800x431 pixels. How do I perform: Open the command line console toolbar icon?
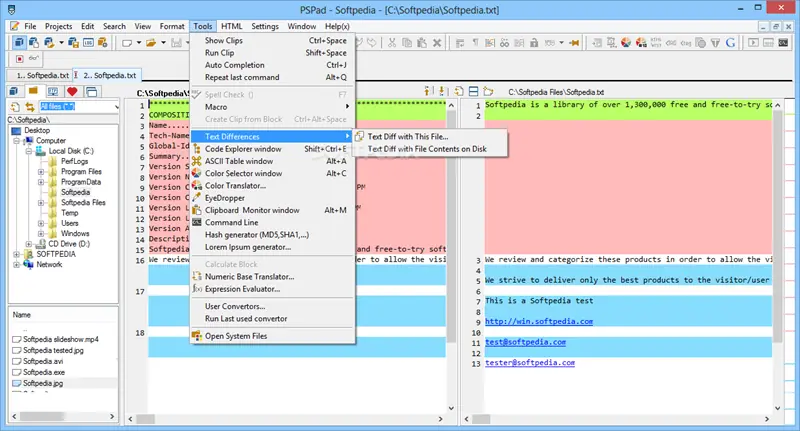click(783, 43)
